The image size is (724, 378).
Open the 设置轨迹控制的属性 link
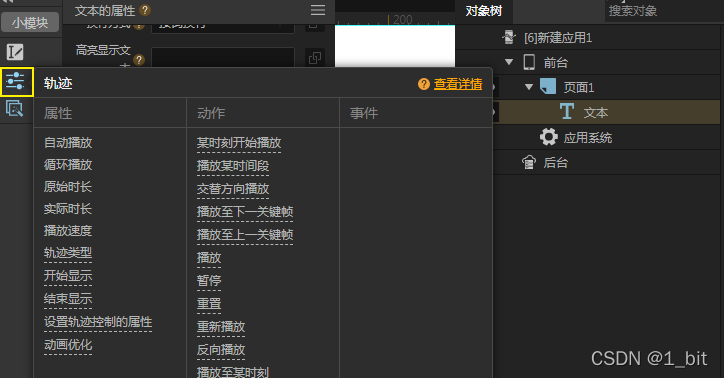(98, 322)
